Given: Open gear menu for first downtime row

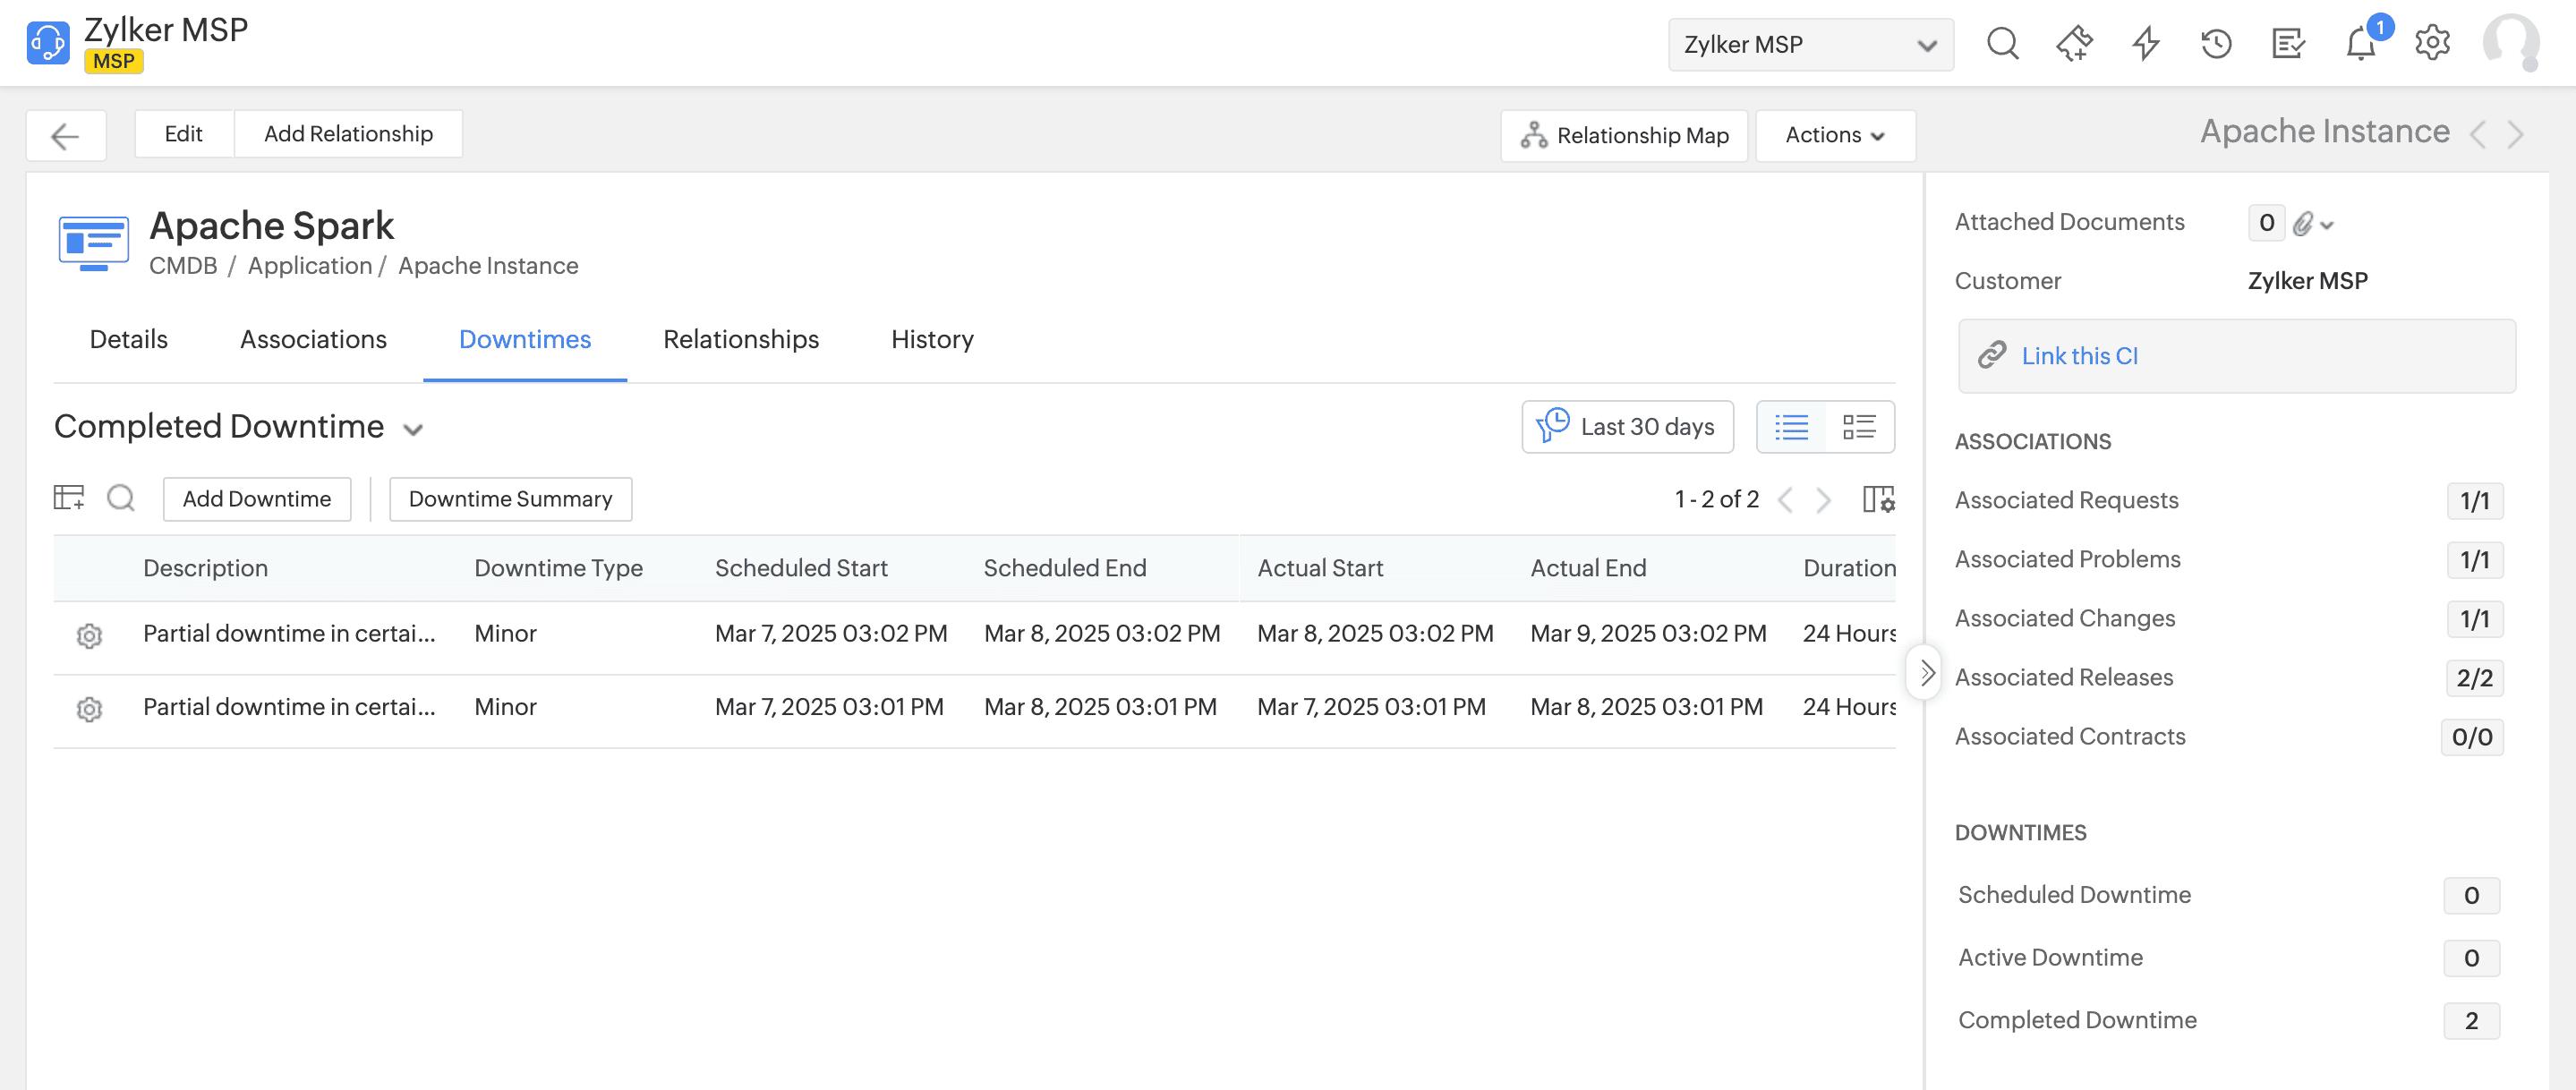Looking at the screenshot, I should tap(89, 635).
